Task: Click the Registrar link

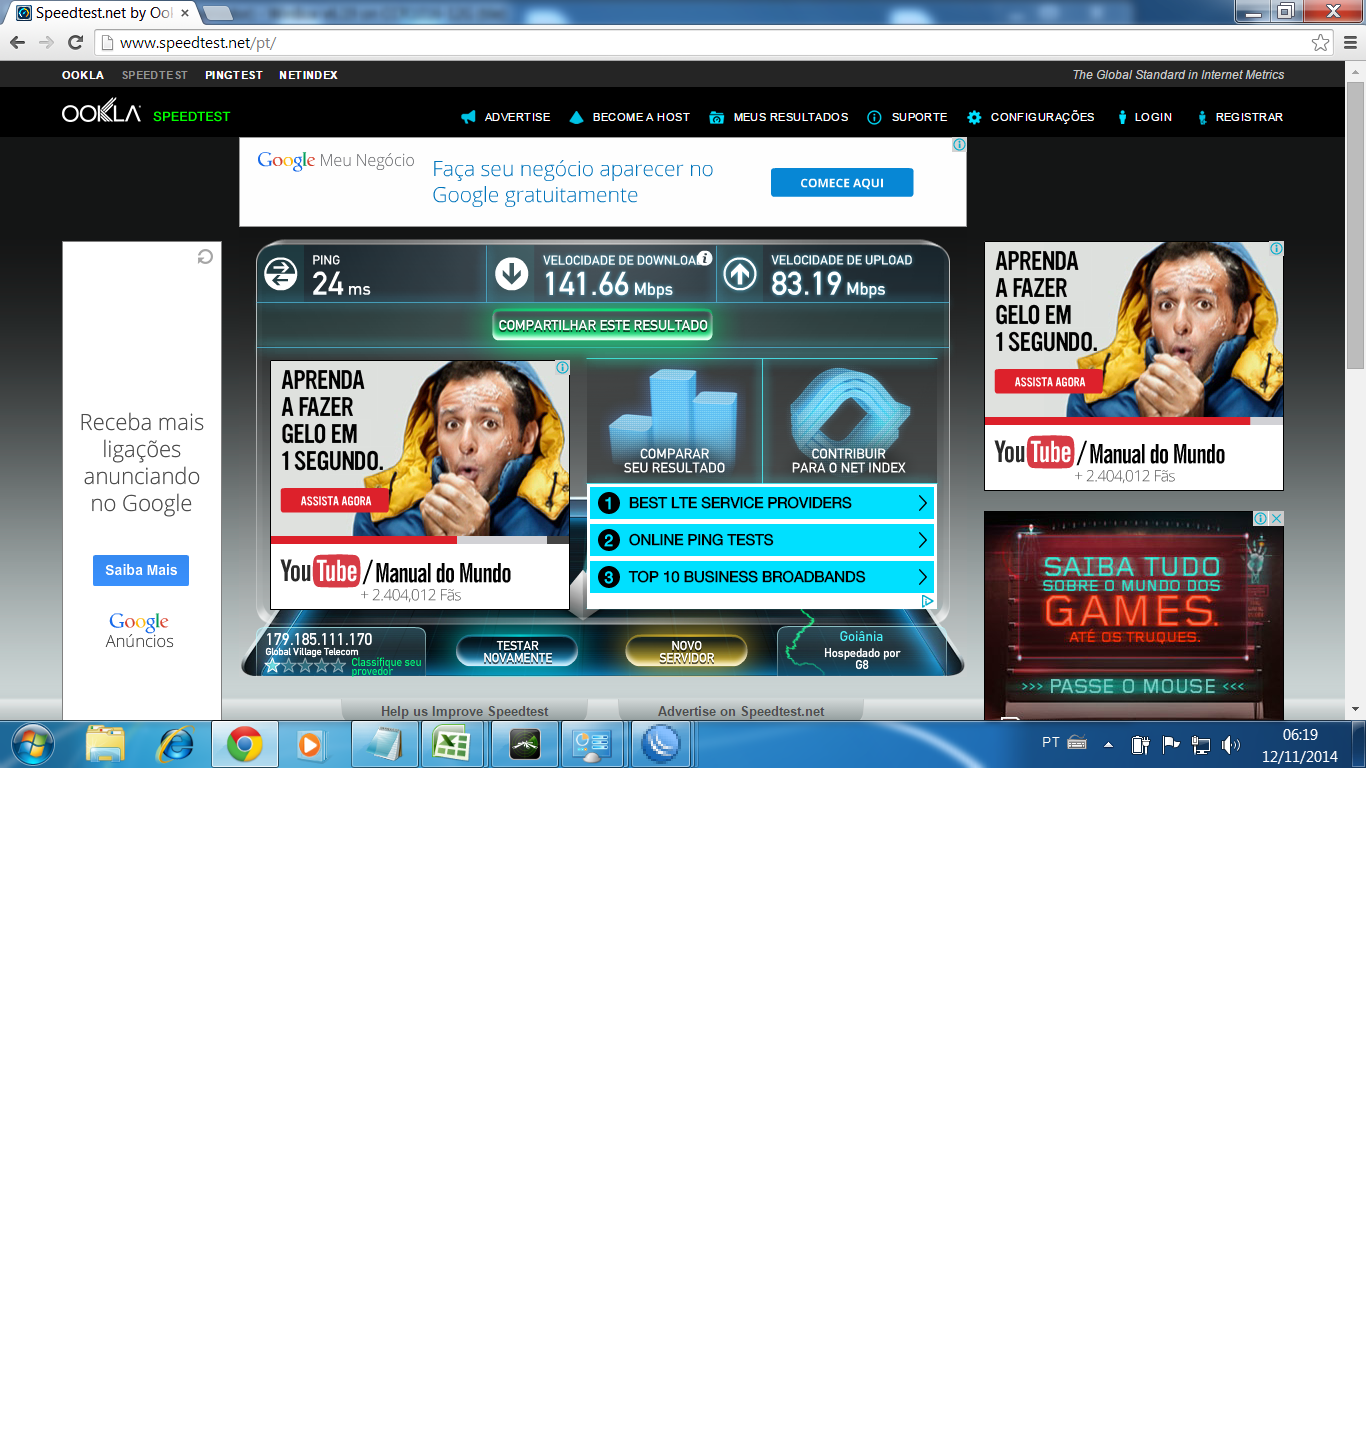Action: [1239, 117]
